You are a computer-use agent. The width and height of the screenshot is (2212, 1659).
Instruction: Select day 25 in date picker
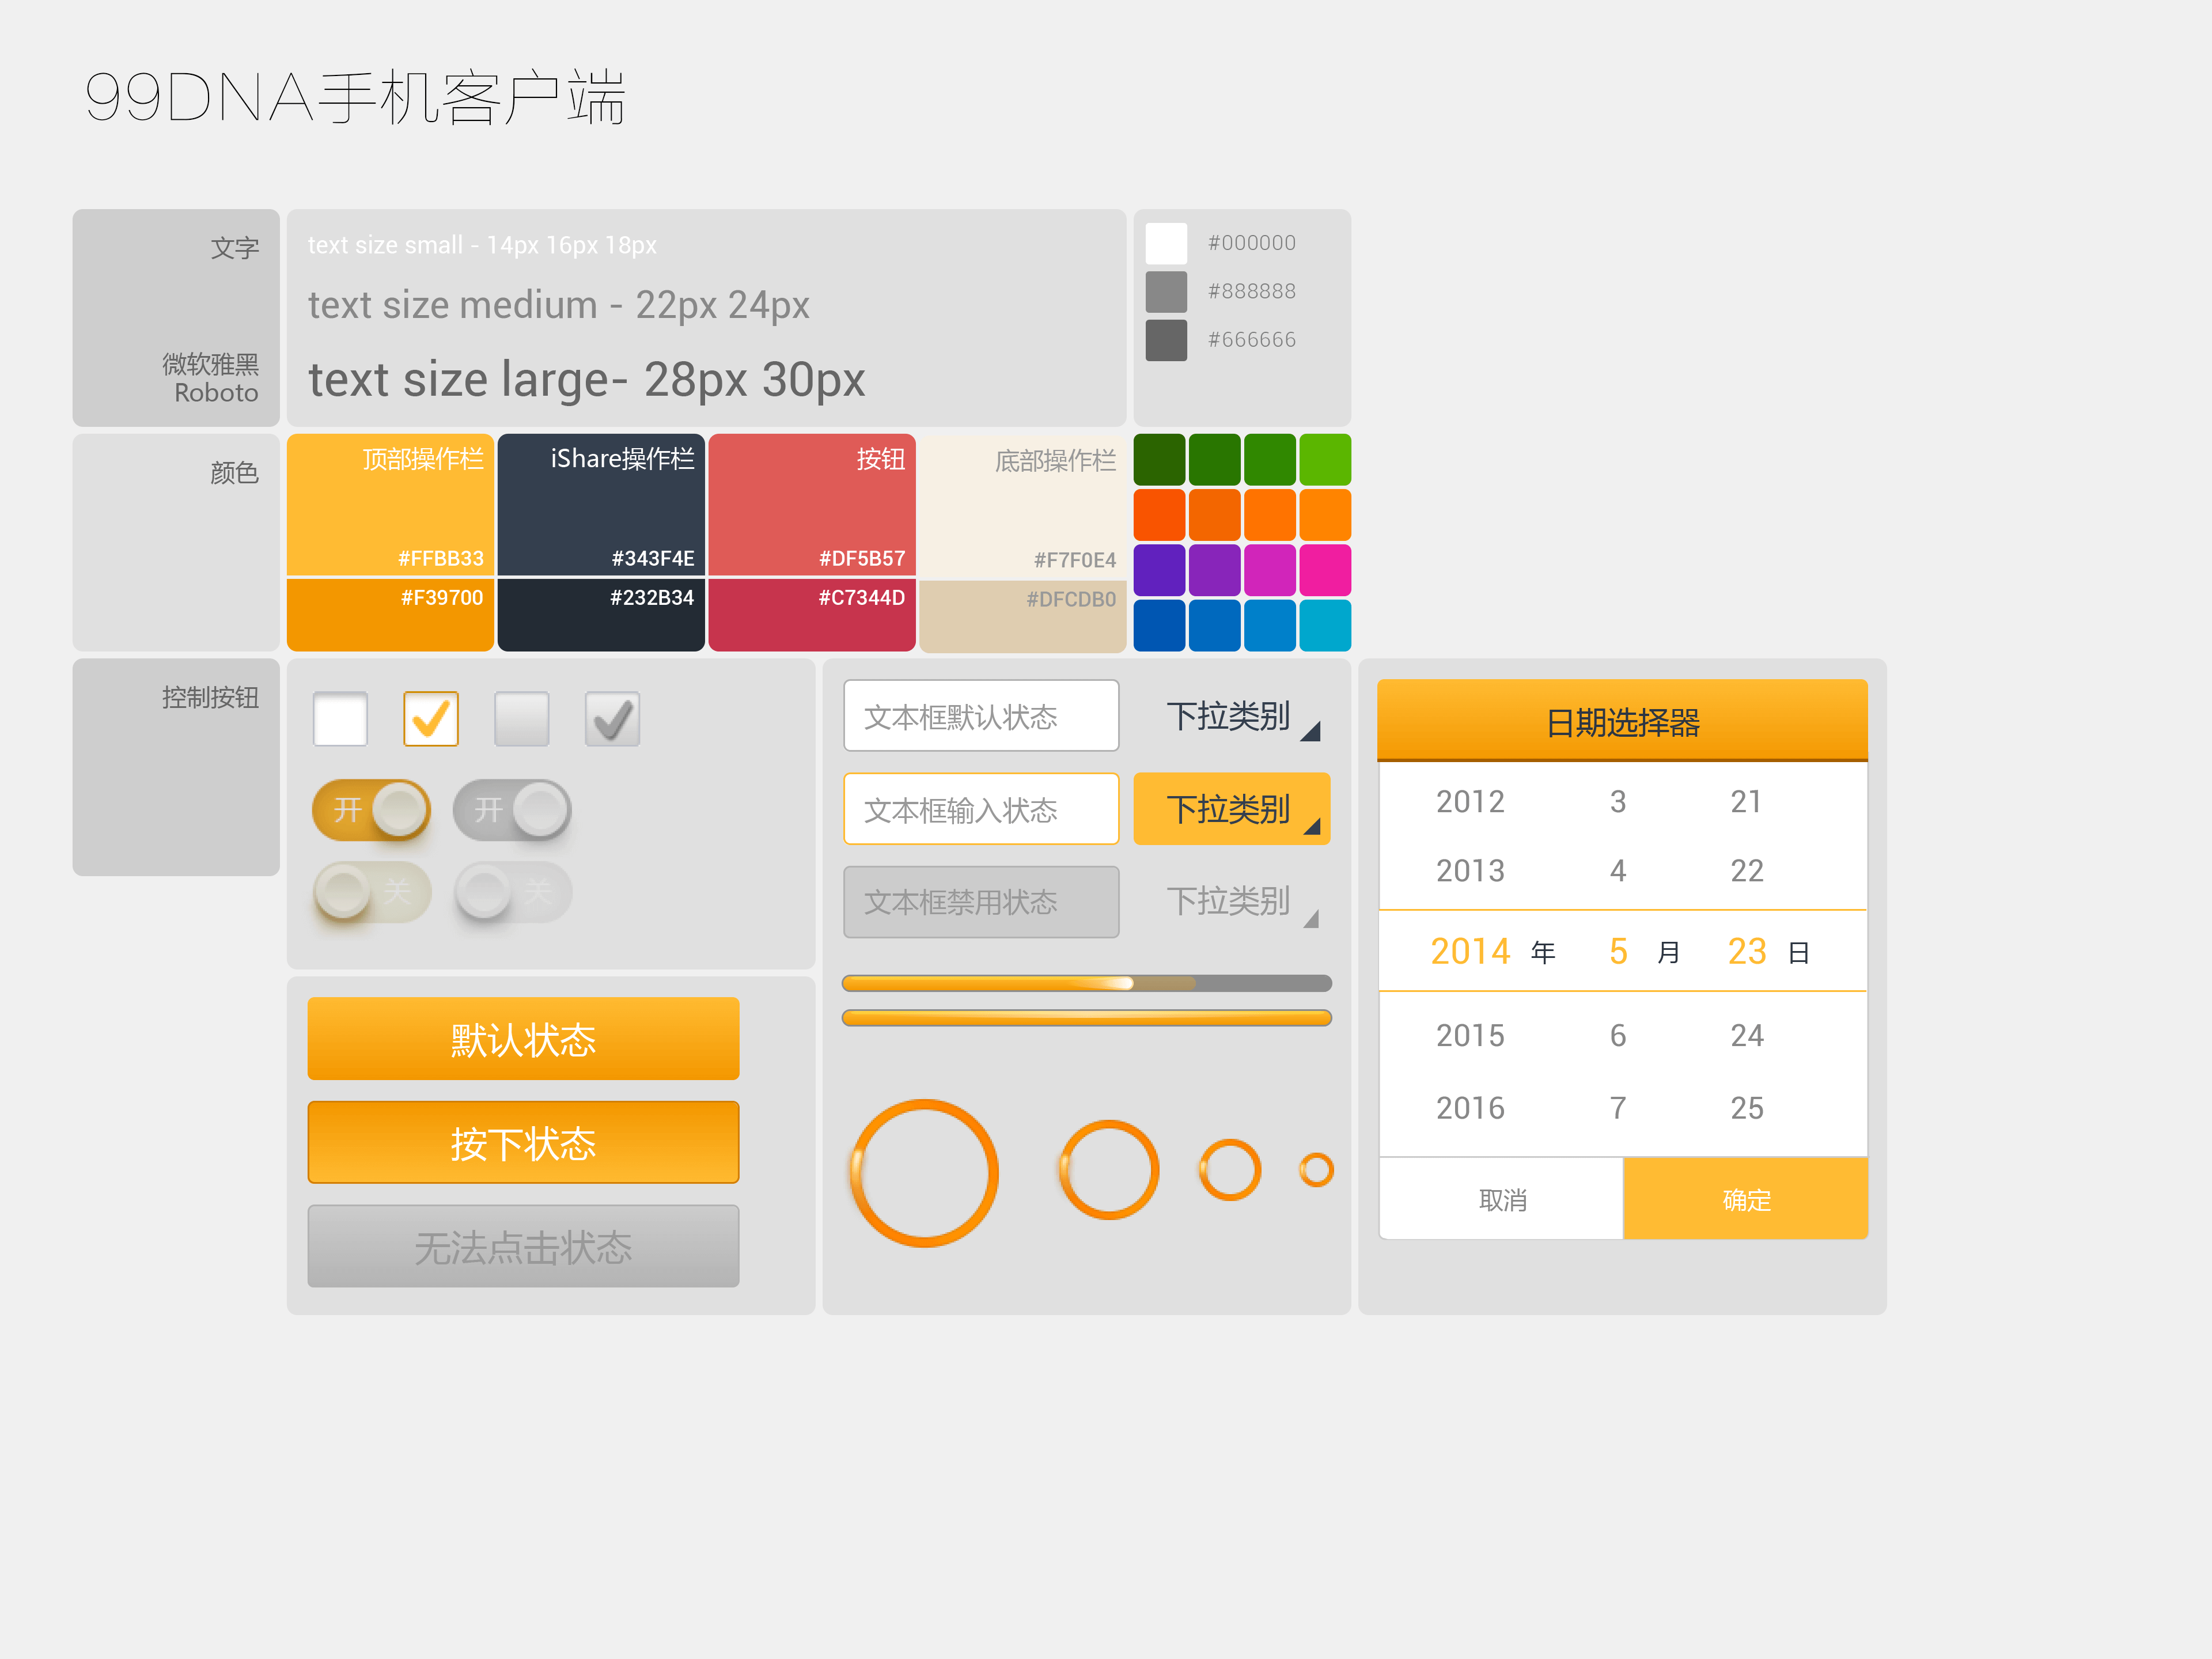coord(1746,1108)
